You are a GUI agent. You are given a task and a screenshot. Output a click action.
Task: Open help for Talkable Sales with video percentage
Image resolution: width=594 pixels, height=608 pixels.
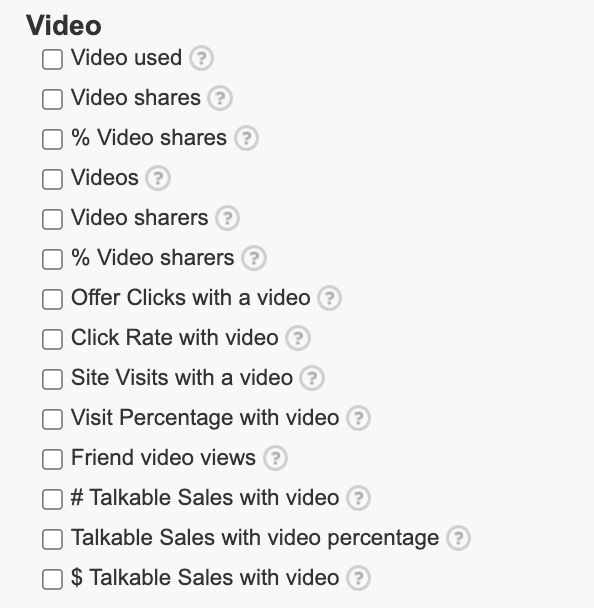pos(458,538)
